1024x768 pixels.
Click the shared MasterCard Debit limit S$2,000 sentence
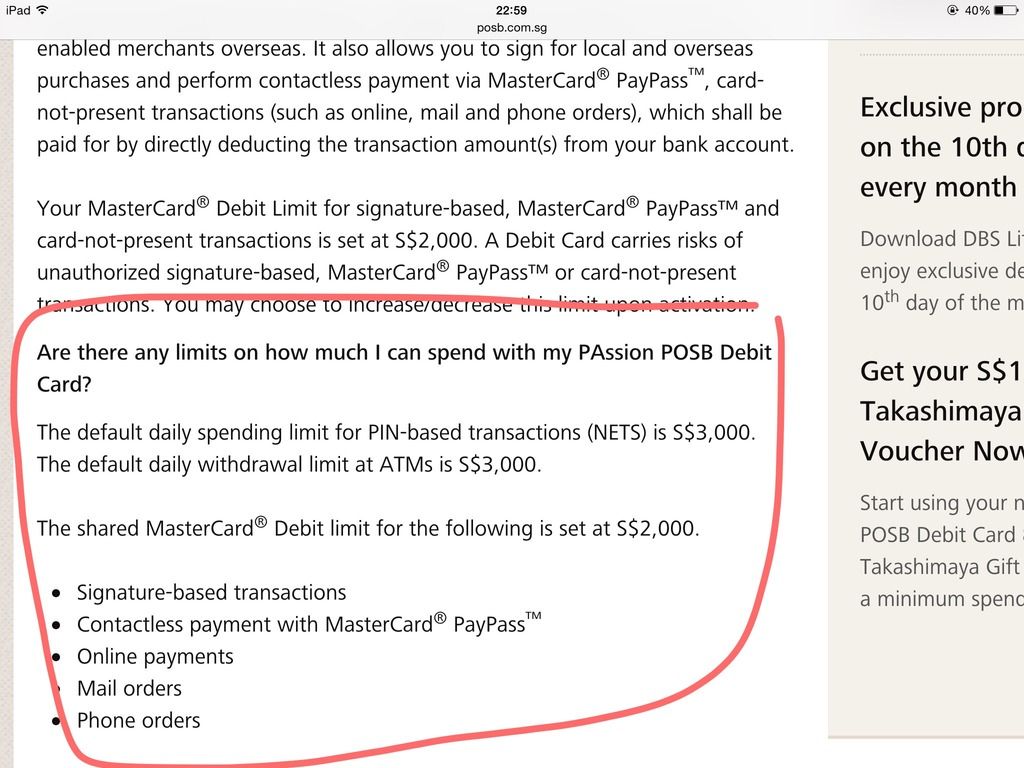coord(368,528)
